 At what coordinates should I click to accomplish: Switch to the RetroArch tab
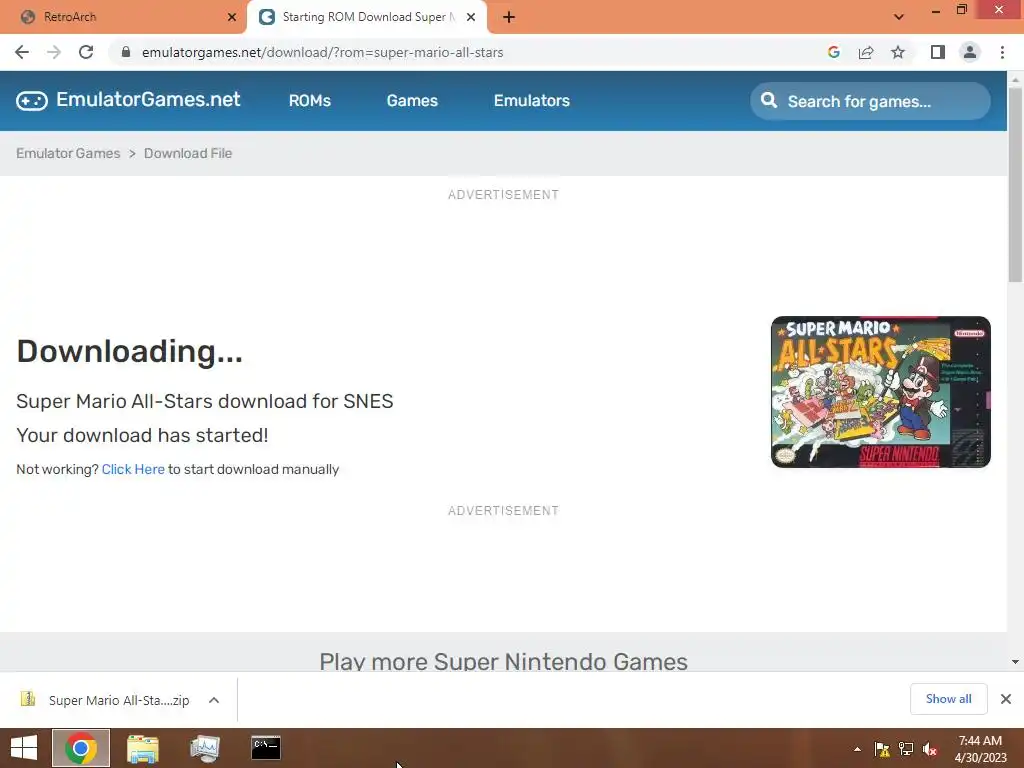pos(124,17)
